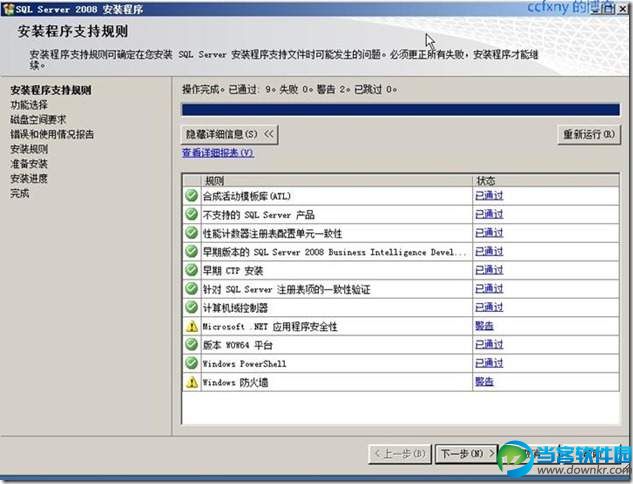Screen dimensions: 633x484
Task: Click the rule text Windows 防火墙
Action: point(235,382)
